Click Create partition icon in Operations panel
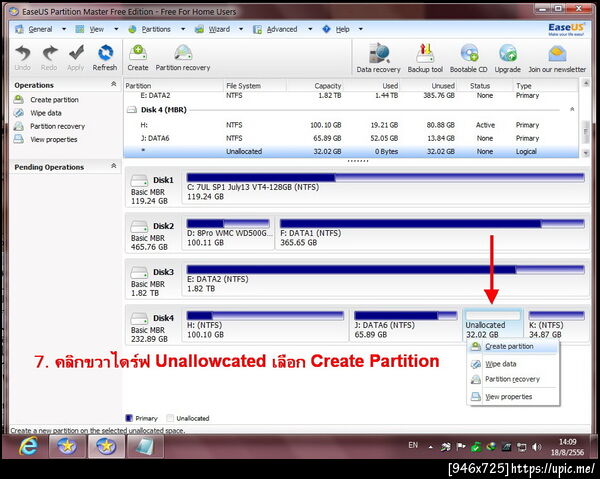This screenshot has height=479, width=600. coord(19,99)
